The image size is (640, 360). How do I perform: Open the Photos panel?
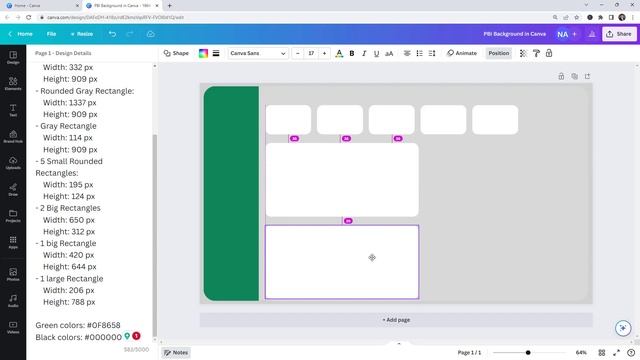tap(13, 274)
